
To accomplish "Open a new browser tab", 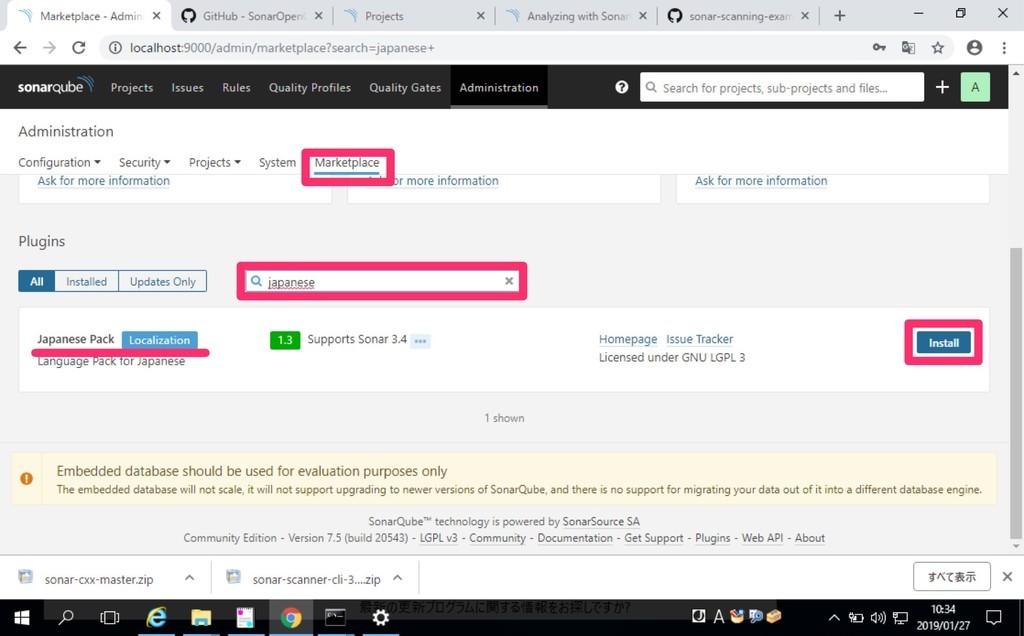I will click(x=840, y=16).
